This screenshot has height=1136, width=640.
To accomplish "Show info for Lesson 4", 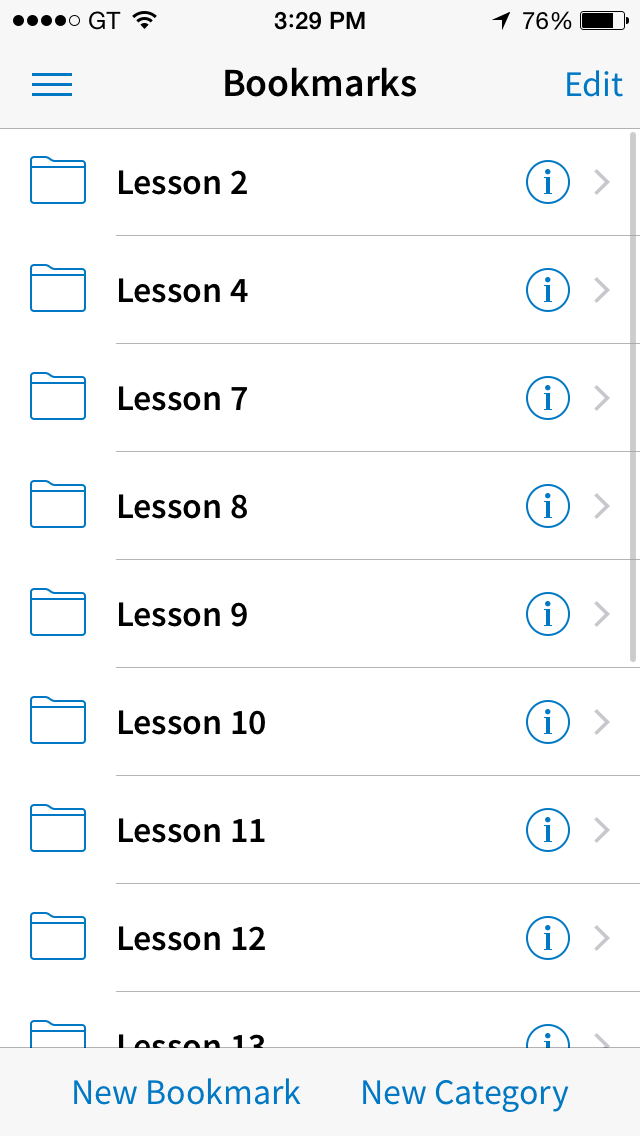I will click(x=547, y=291).
